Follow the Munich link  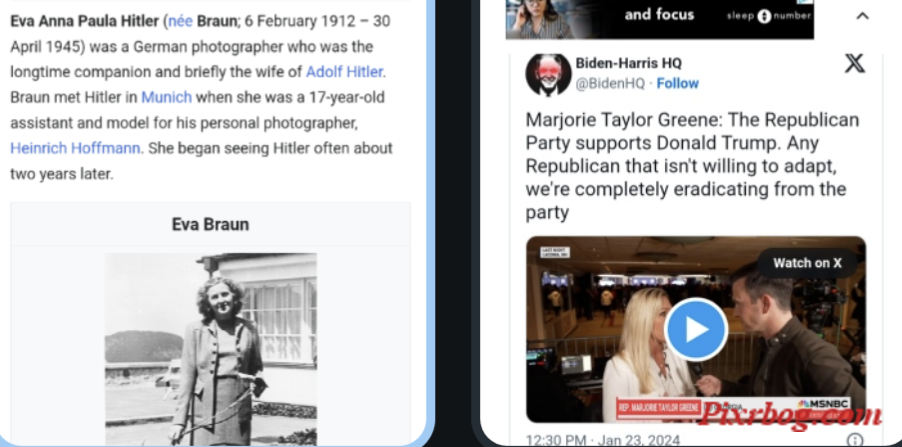tap(166, 97)
